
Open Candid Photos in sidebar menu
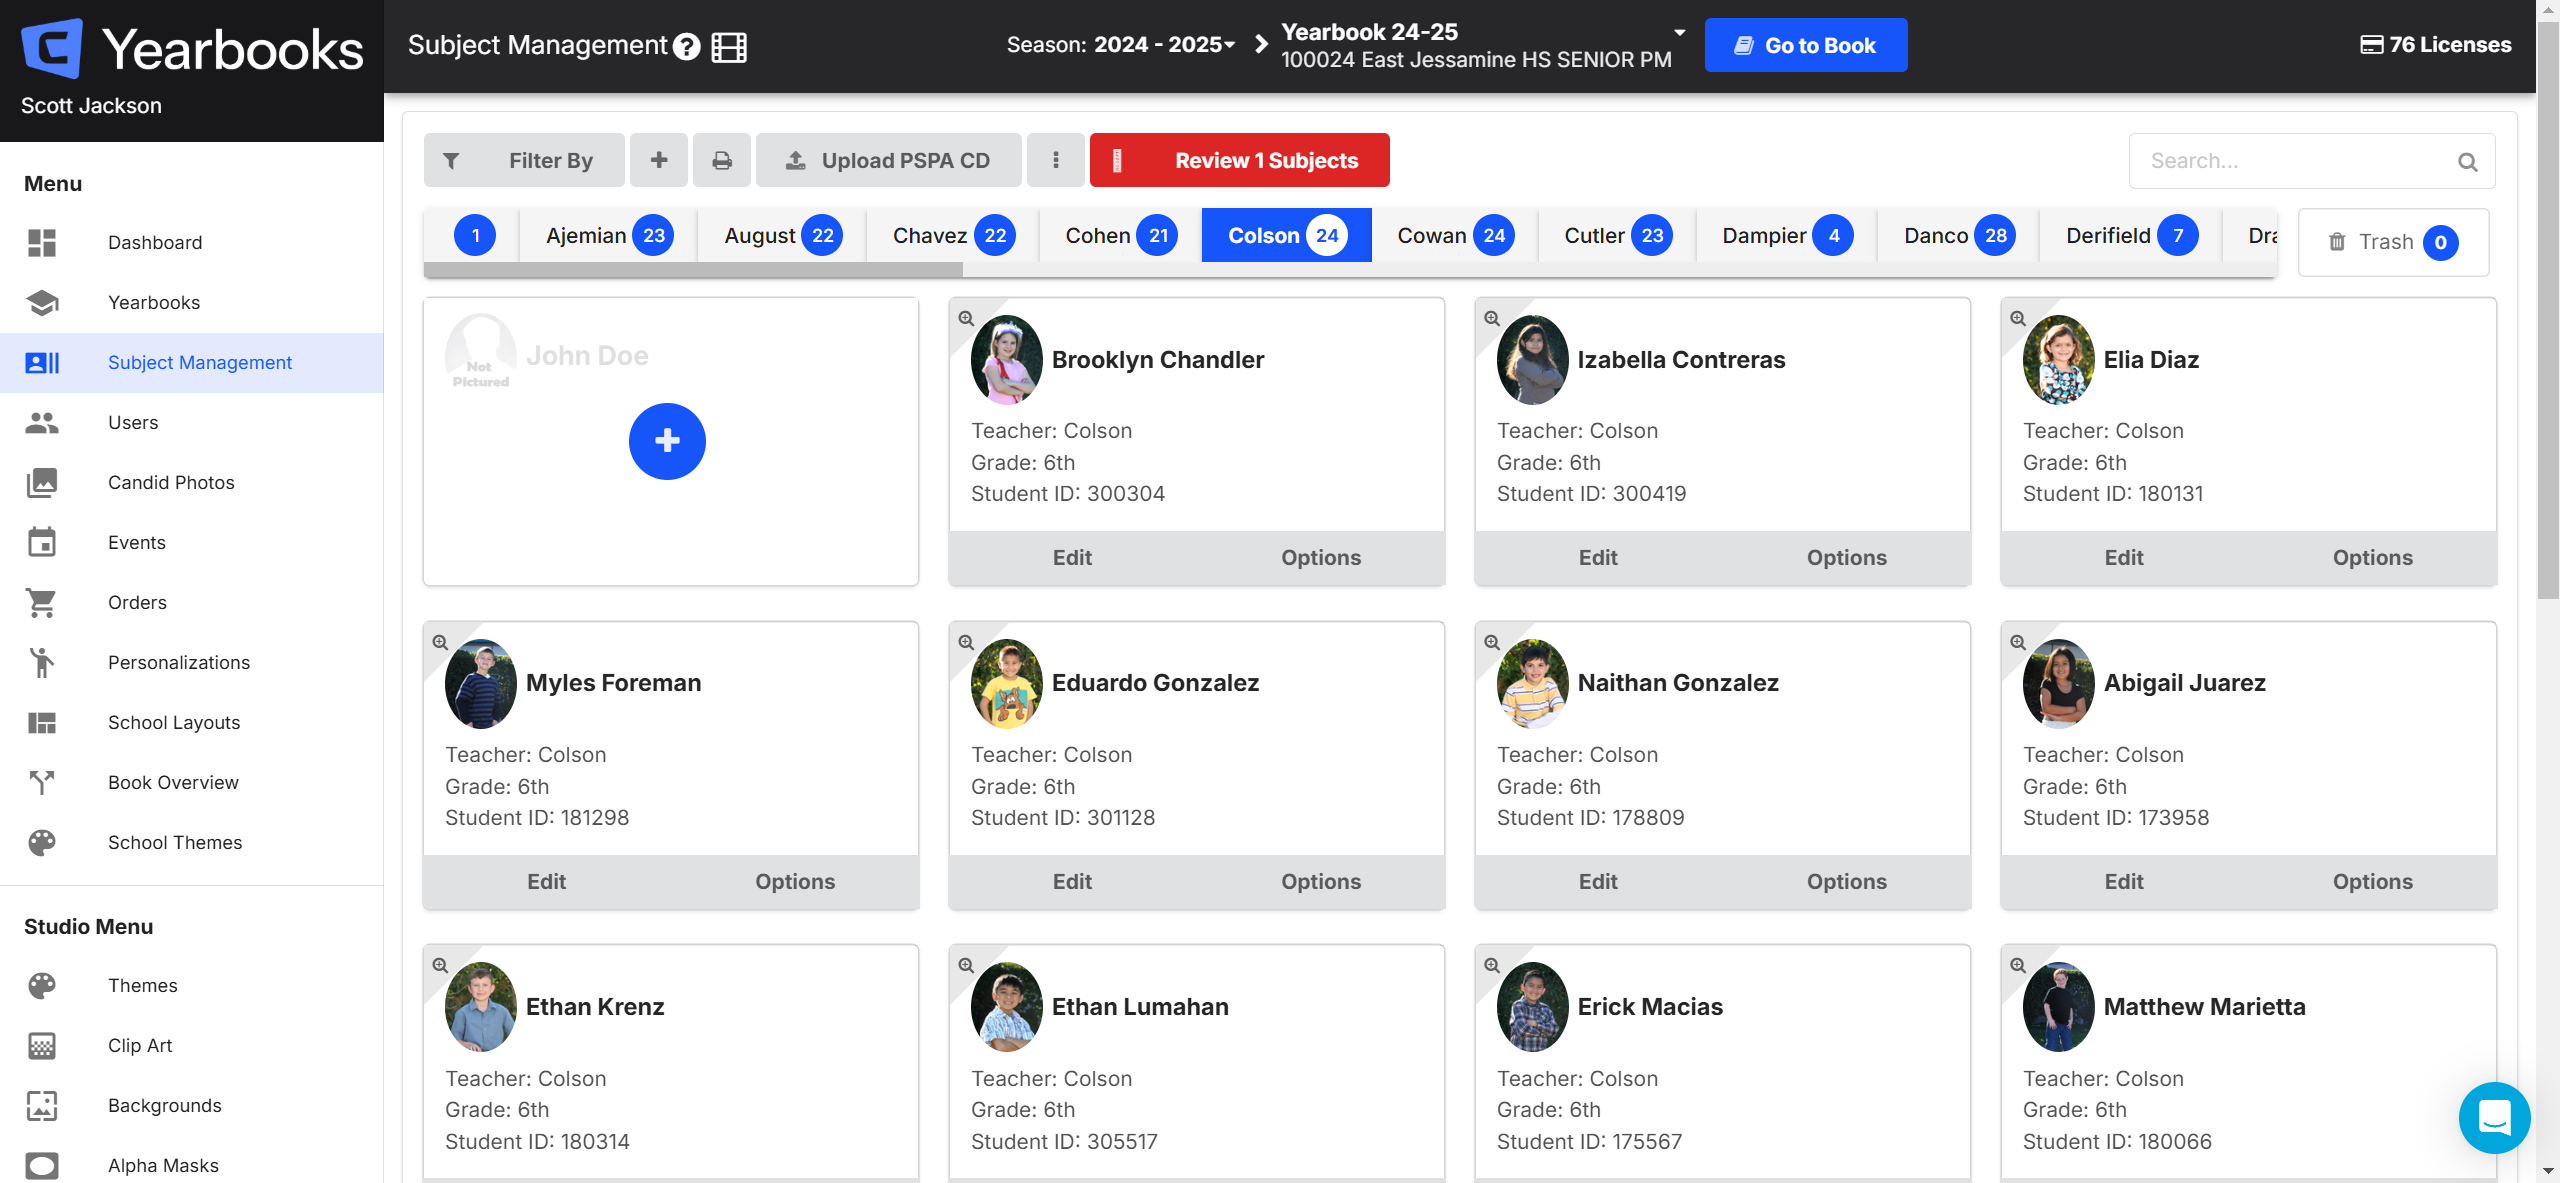[x=171, y=482]
